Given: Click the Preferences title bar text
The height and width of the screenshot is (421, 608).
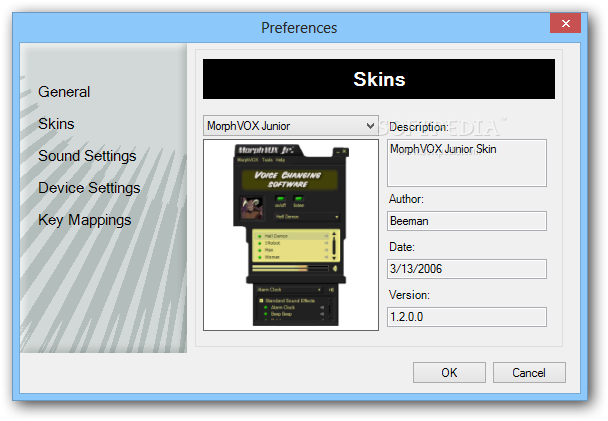Looking at the screenshot, I should [x=299, y=28].
